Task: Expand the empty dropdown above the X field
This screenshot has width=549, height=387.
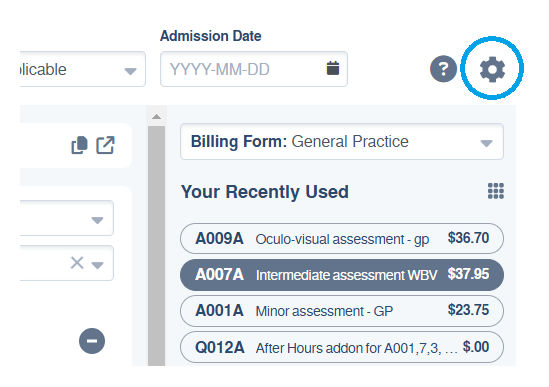Action: click(x=67, y=218)
